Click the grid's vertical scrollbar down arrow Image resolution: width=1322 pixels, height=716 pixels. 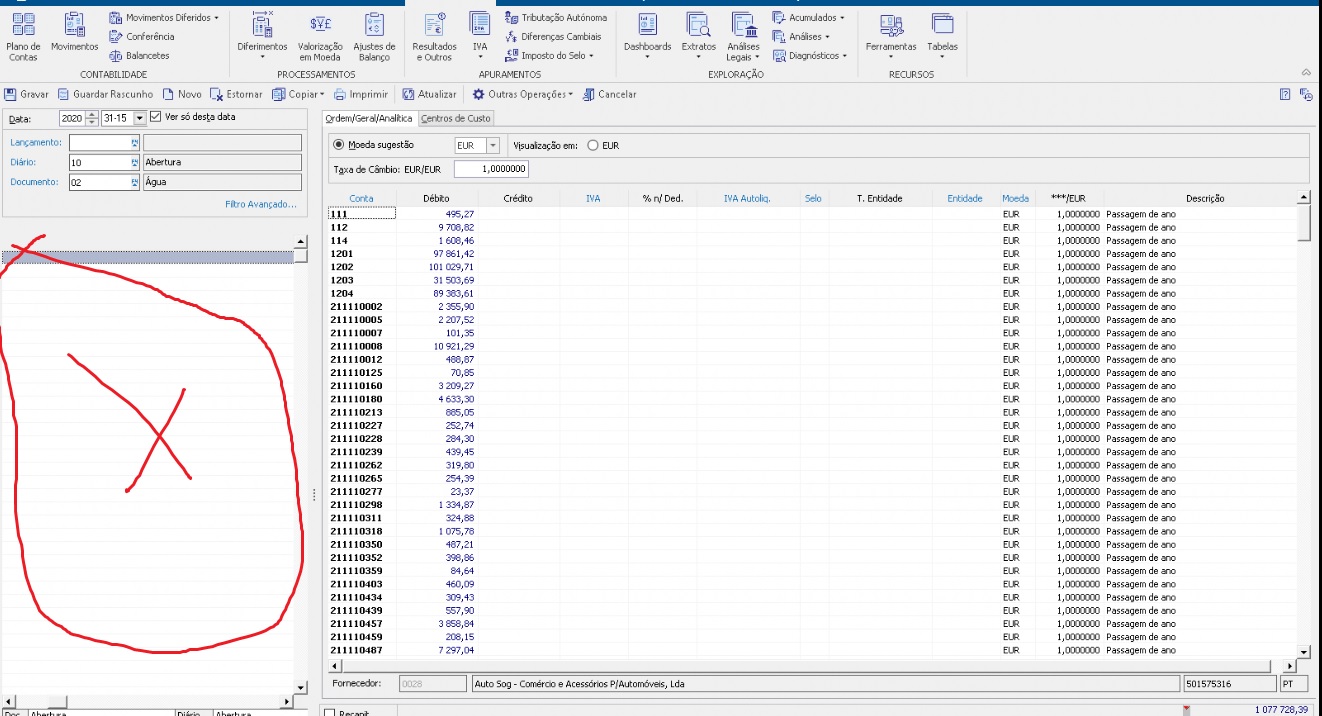click(x=1302, y=652)
